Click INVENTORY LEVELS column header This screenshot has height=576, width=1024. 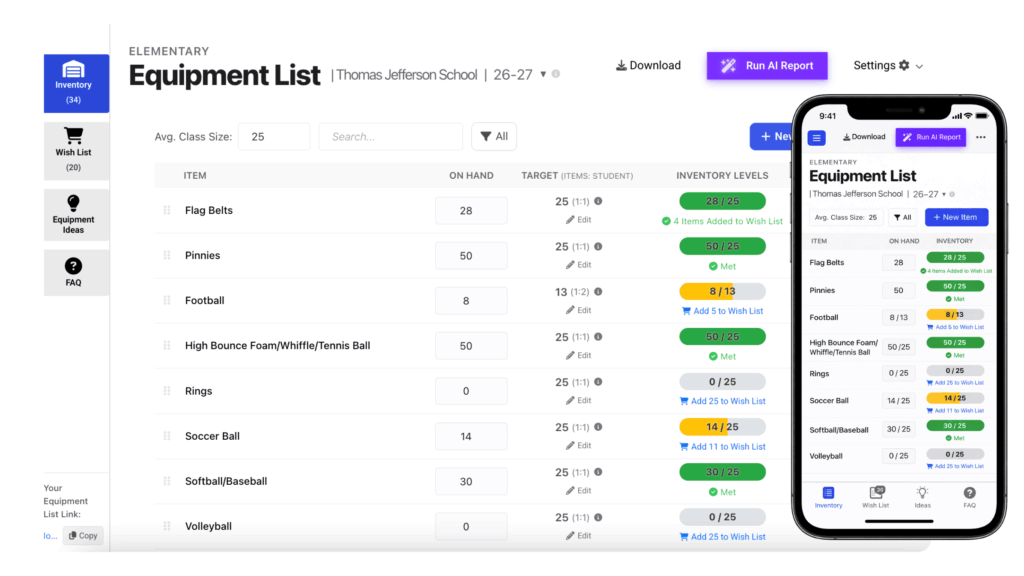pos(722,176)
